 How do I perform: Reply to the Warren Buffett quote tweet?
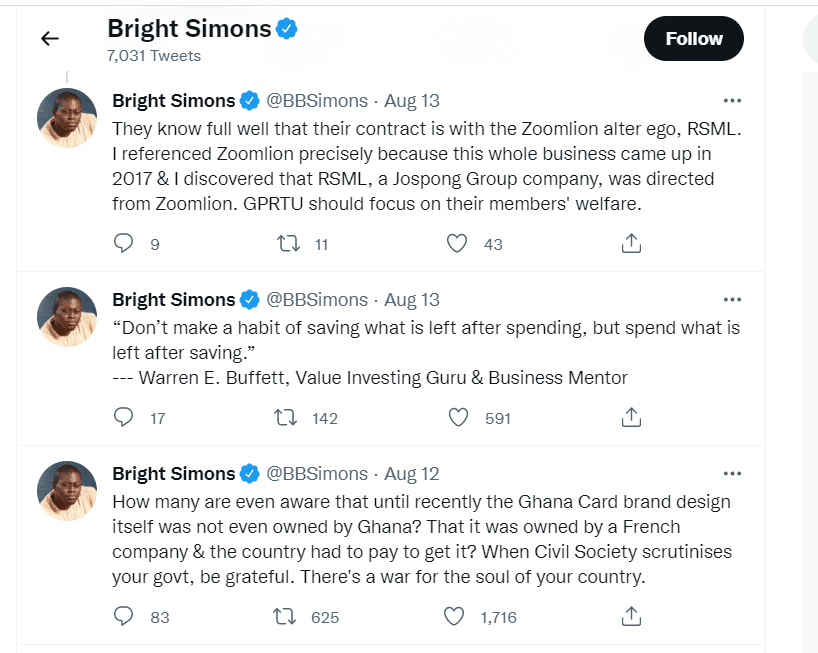[124, 417]
